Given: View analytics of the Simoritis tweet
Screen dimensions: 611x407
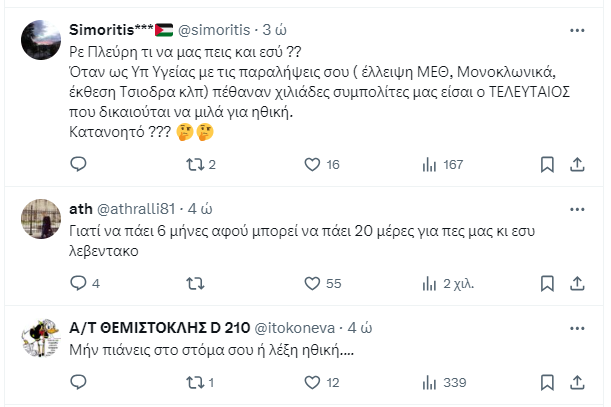Looking at the screenshot, I should [x=431, y=164].
